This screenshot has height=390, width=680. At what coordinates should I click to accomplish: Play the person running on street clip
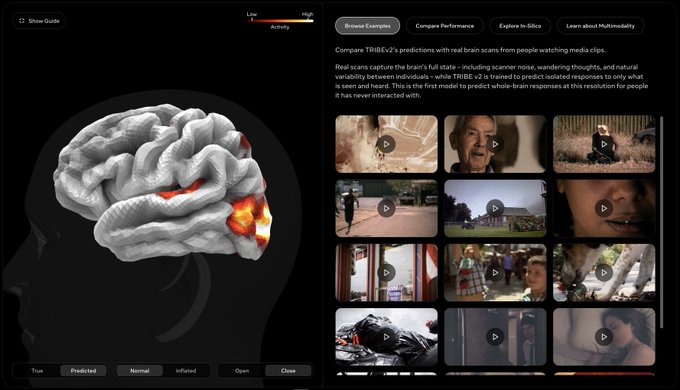(386, 208)
